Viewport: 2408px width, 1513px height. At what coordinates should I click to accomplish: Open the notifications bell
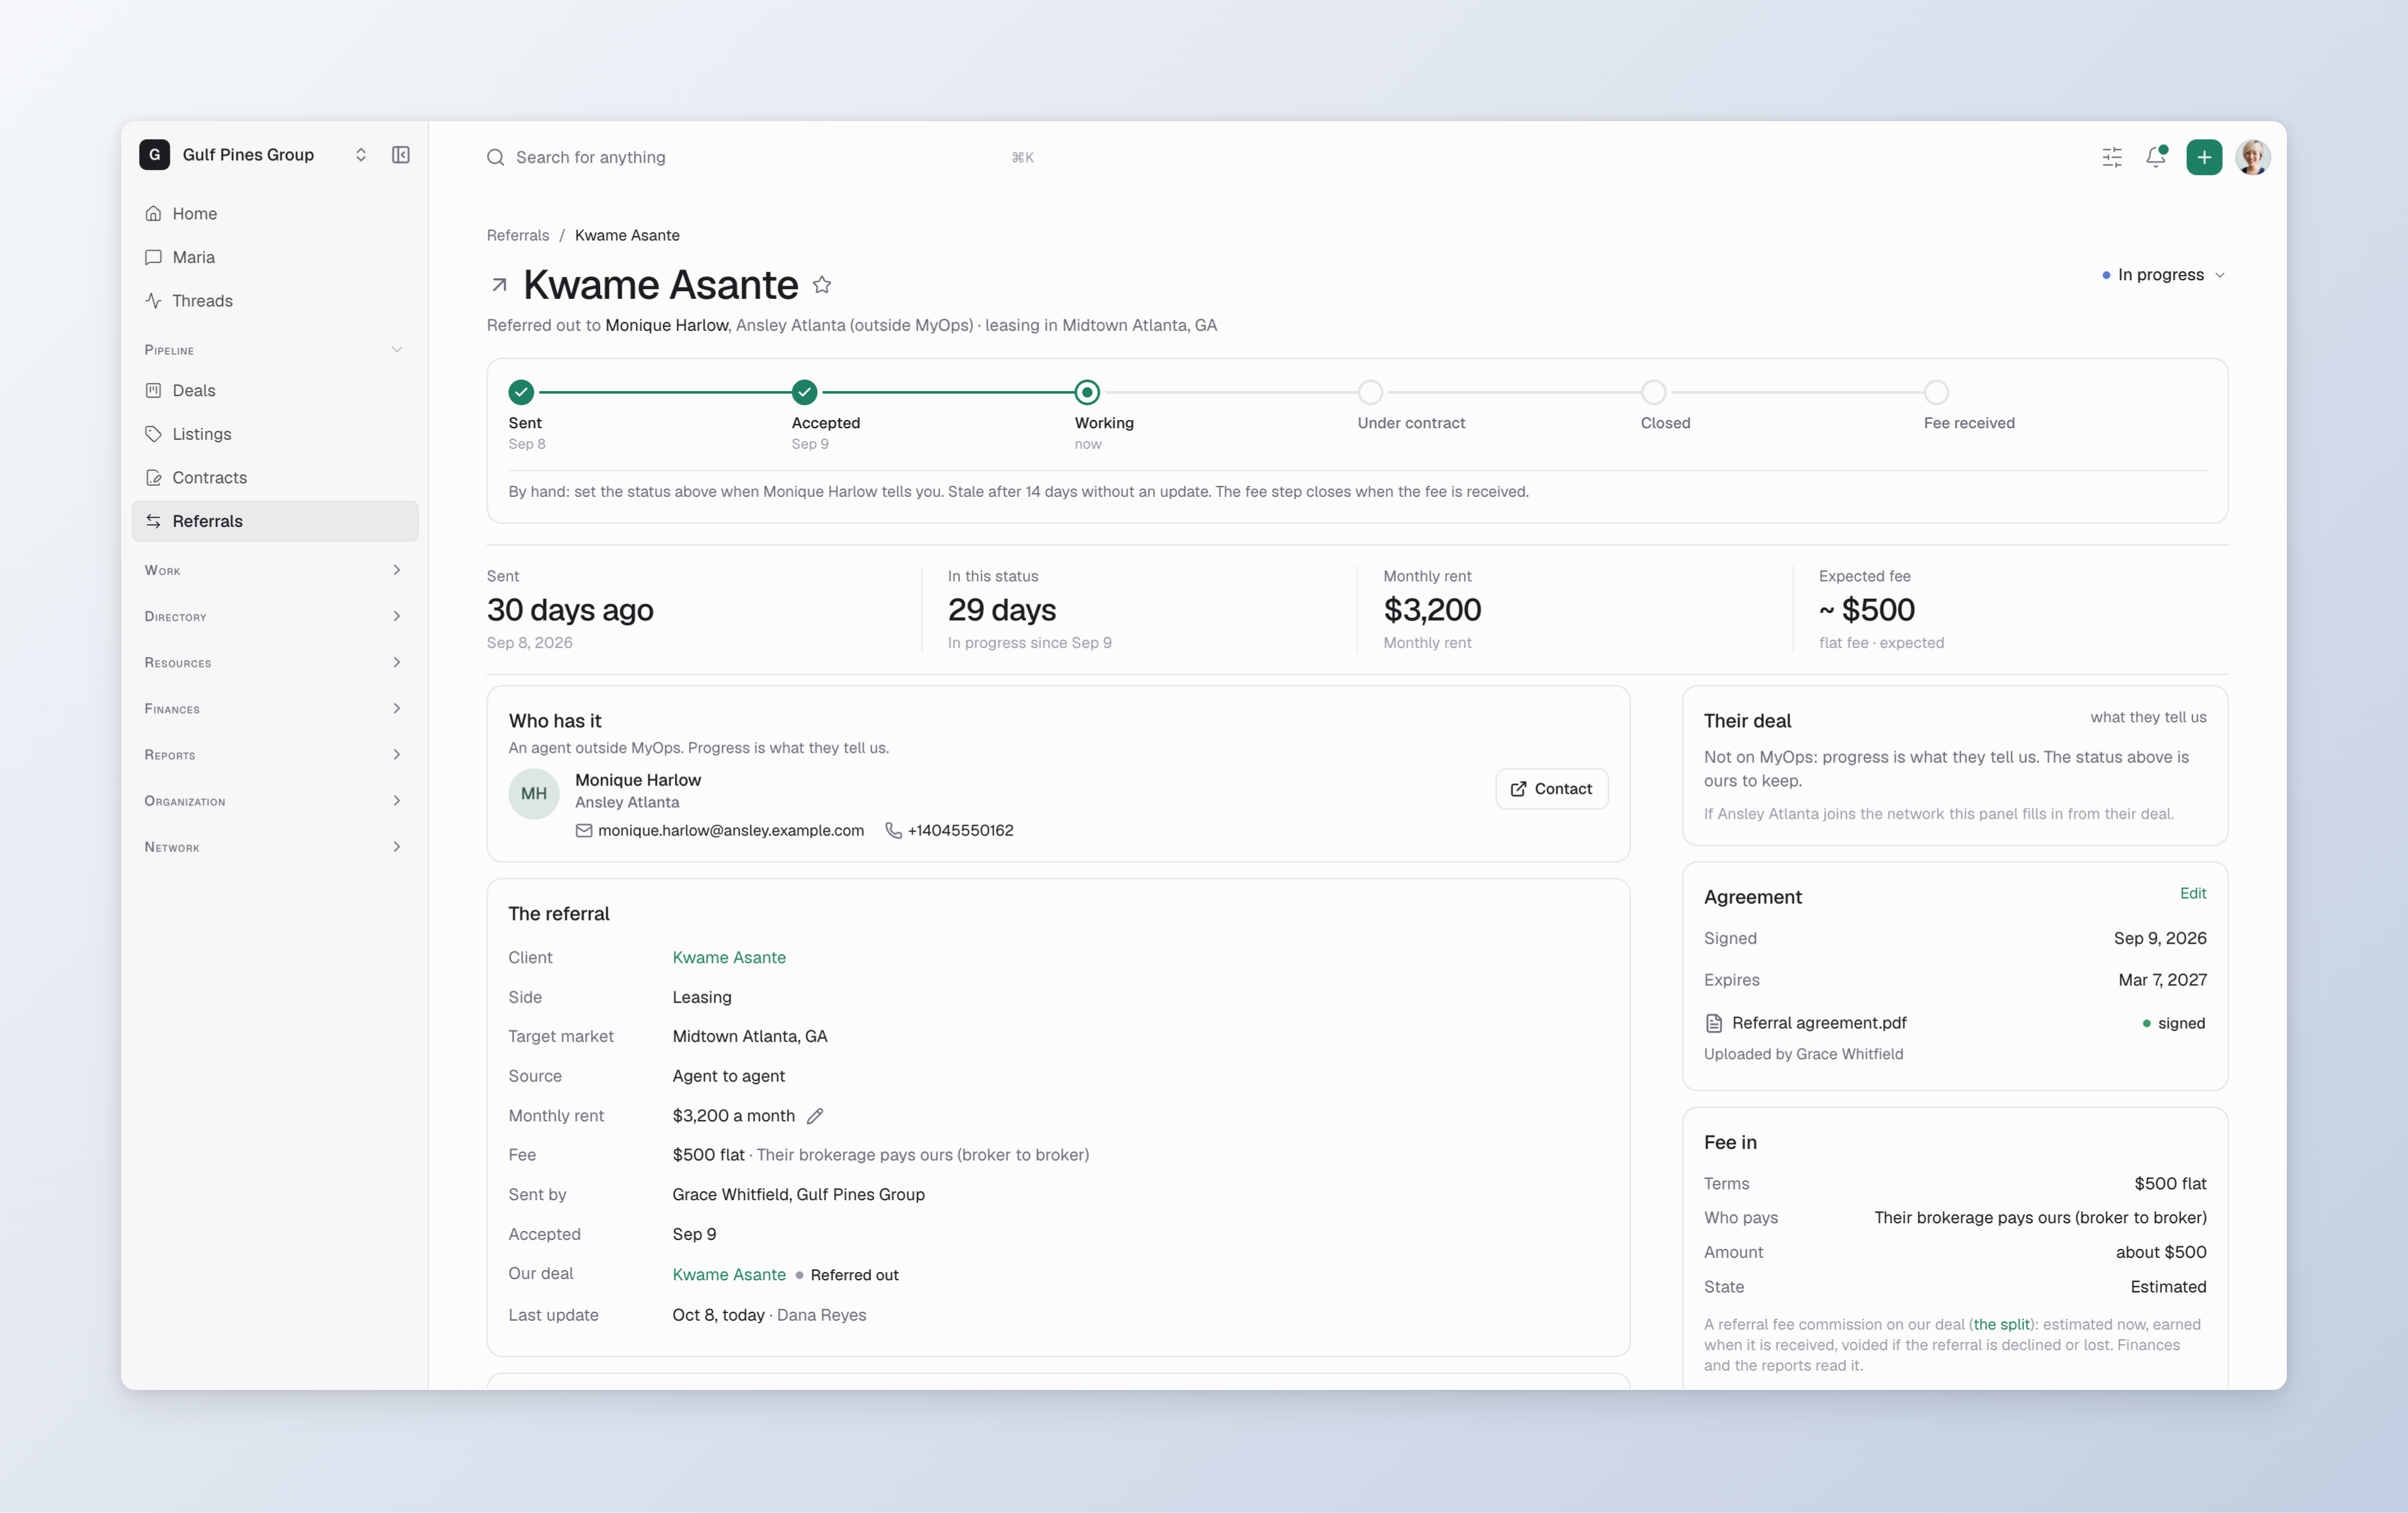coord(2156,157)
